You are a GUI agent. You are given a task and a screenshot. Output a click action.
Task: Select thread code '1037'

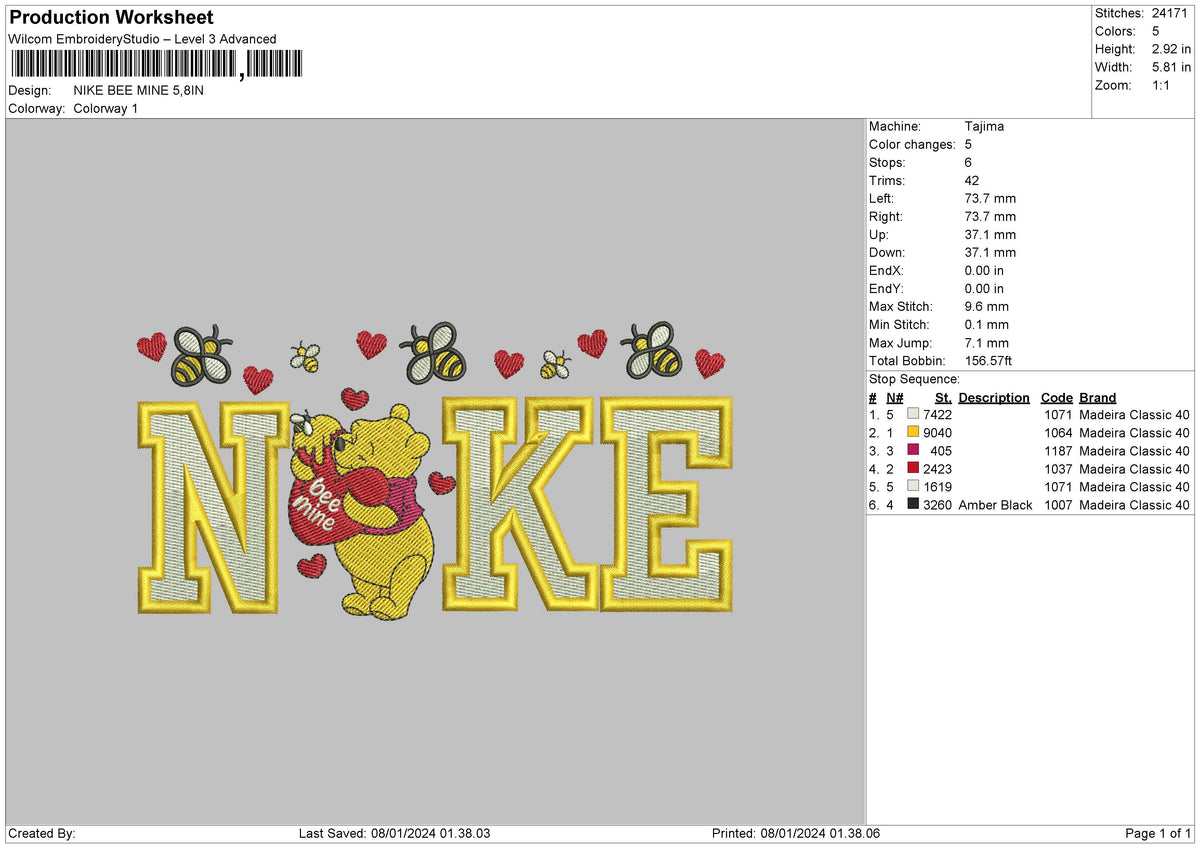pos(1056,469)
